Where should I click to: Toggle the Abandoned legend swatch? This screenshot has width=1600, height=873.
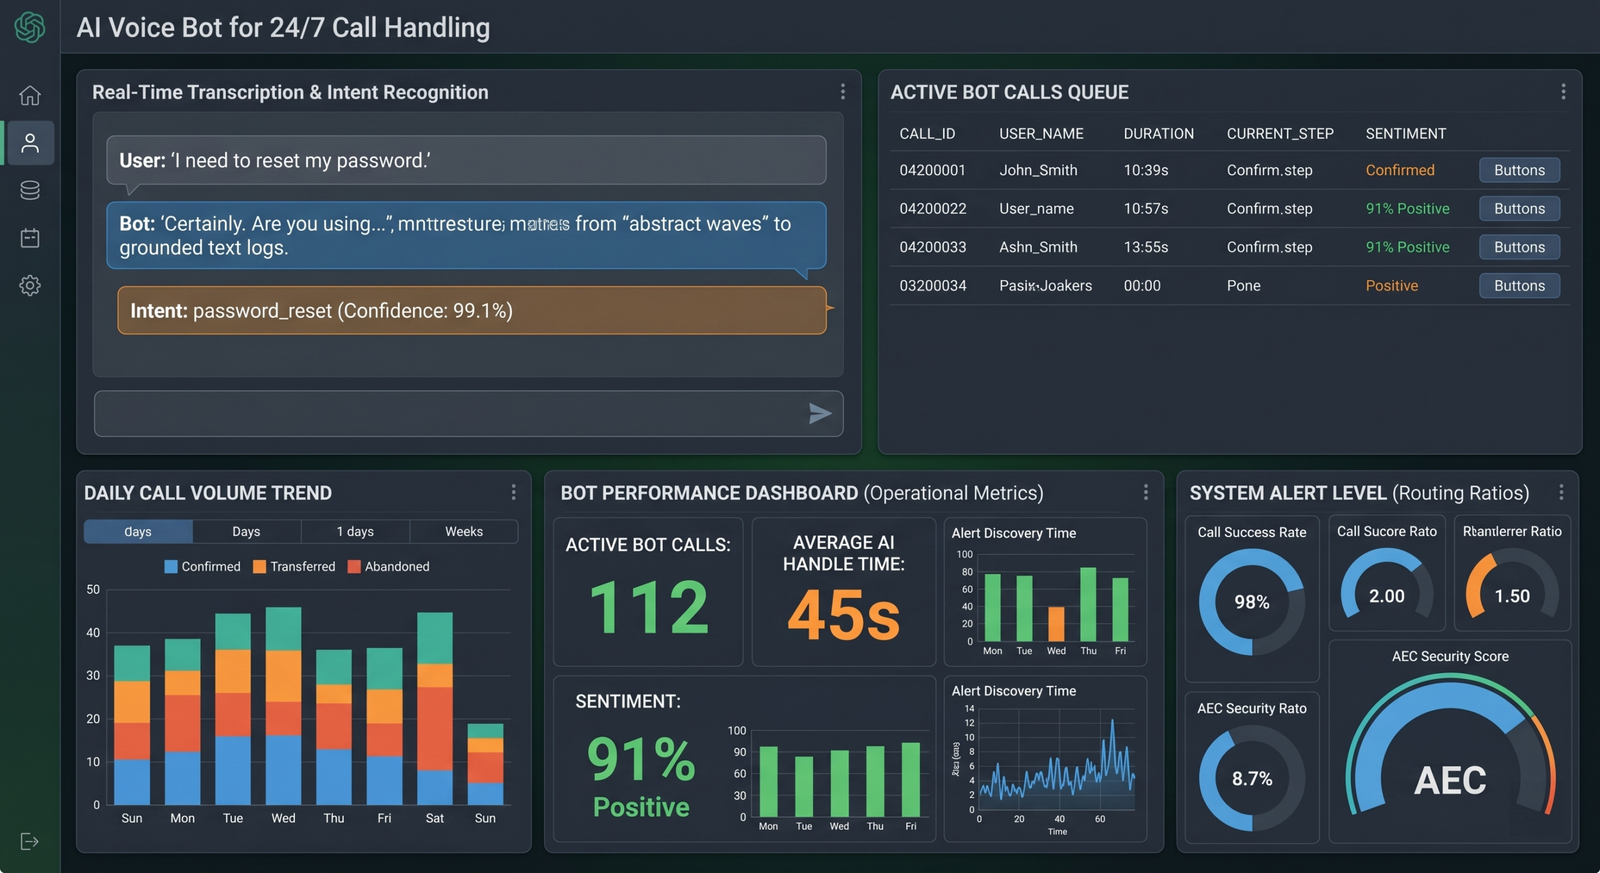354,567
